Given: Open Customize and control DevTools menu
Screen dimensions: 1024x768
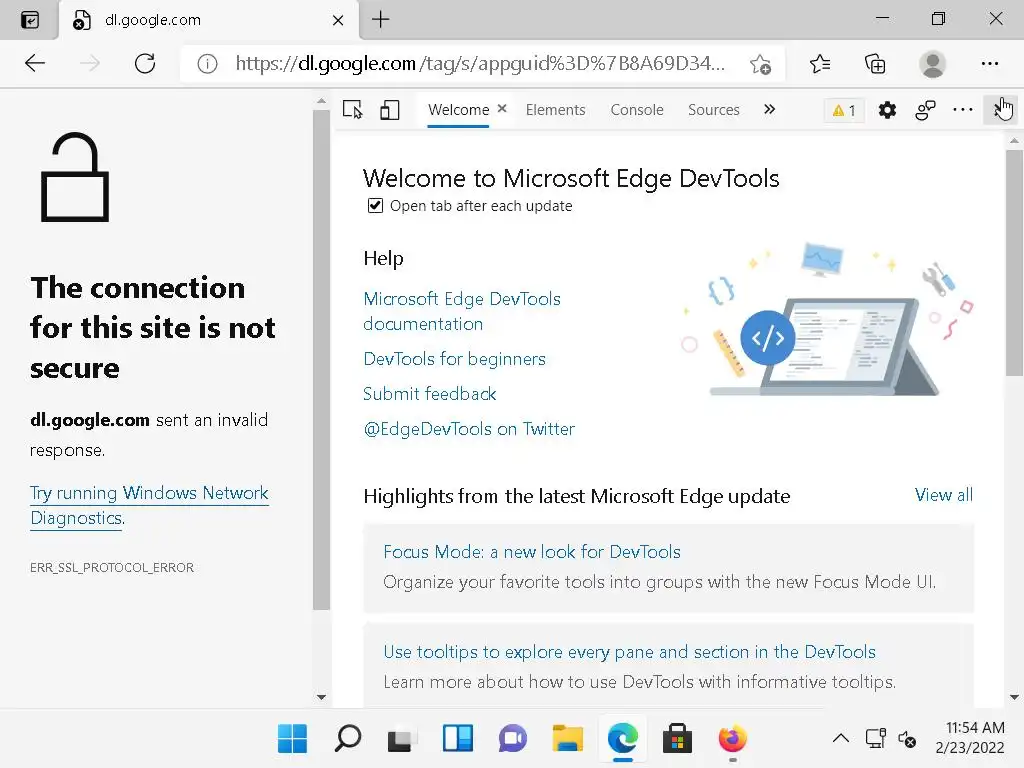Looking at the screenshot, I should [x=963, y=110].
